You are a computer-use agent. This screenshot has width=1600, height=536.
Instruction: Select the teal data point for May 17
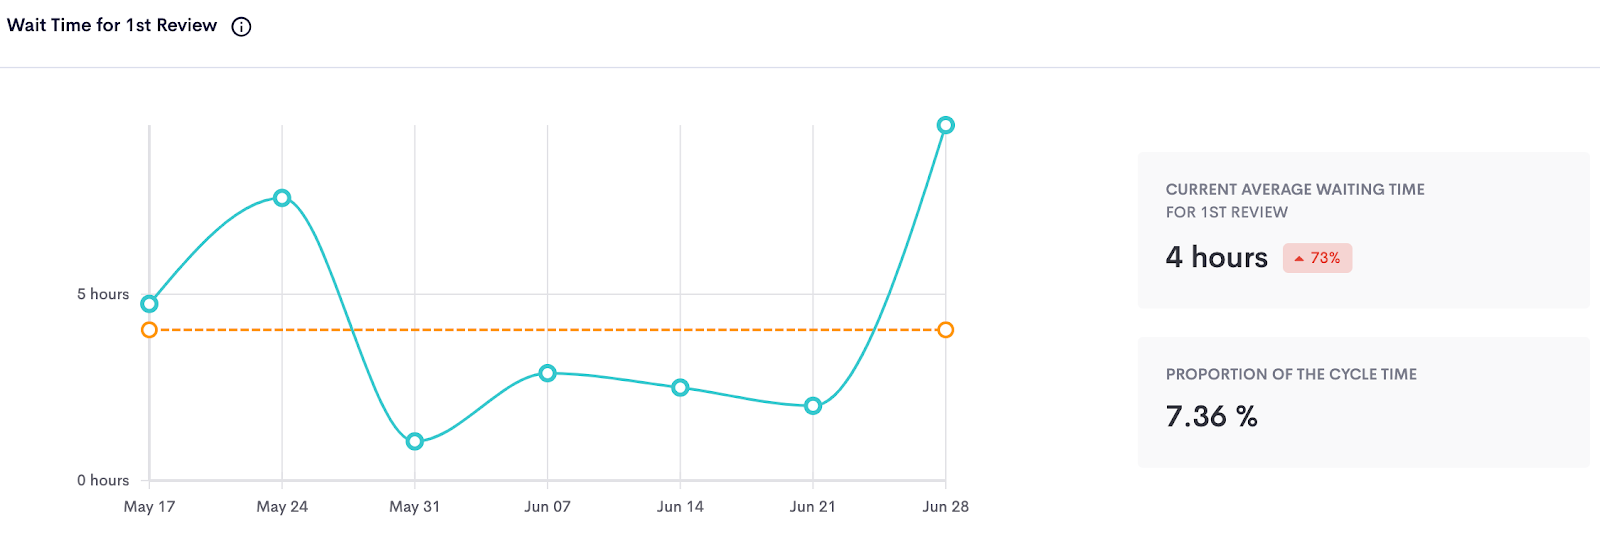(149, 304)
